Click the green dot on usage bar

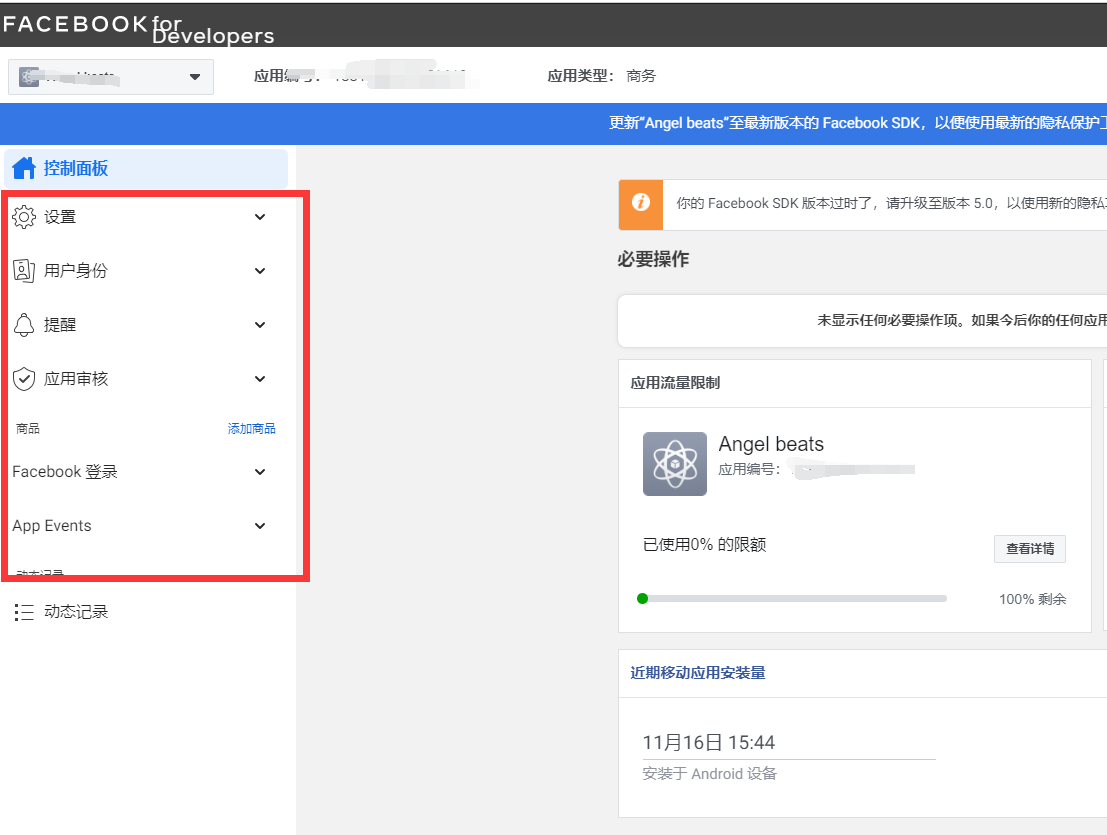pyautogui.click(x=642, y=599)
